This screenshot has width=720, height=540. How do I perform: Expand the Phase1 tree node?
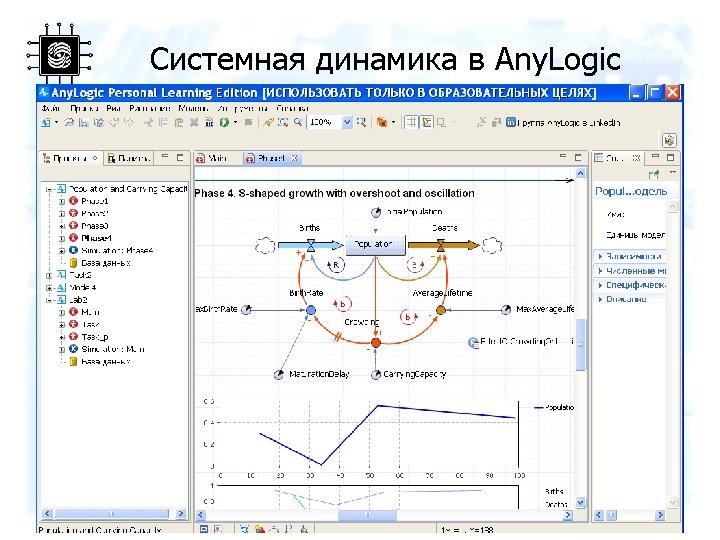[62, 201]
